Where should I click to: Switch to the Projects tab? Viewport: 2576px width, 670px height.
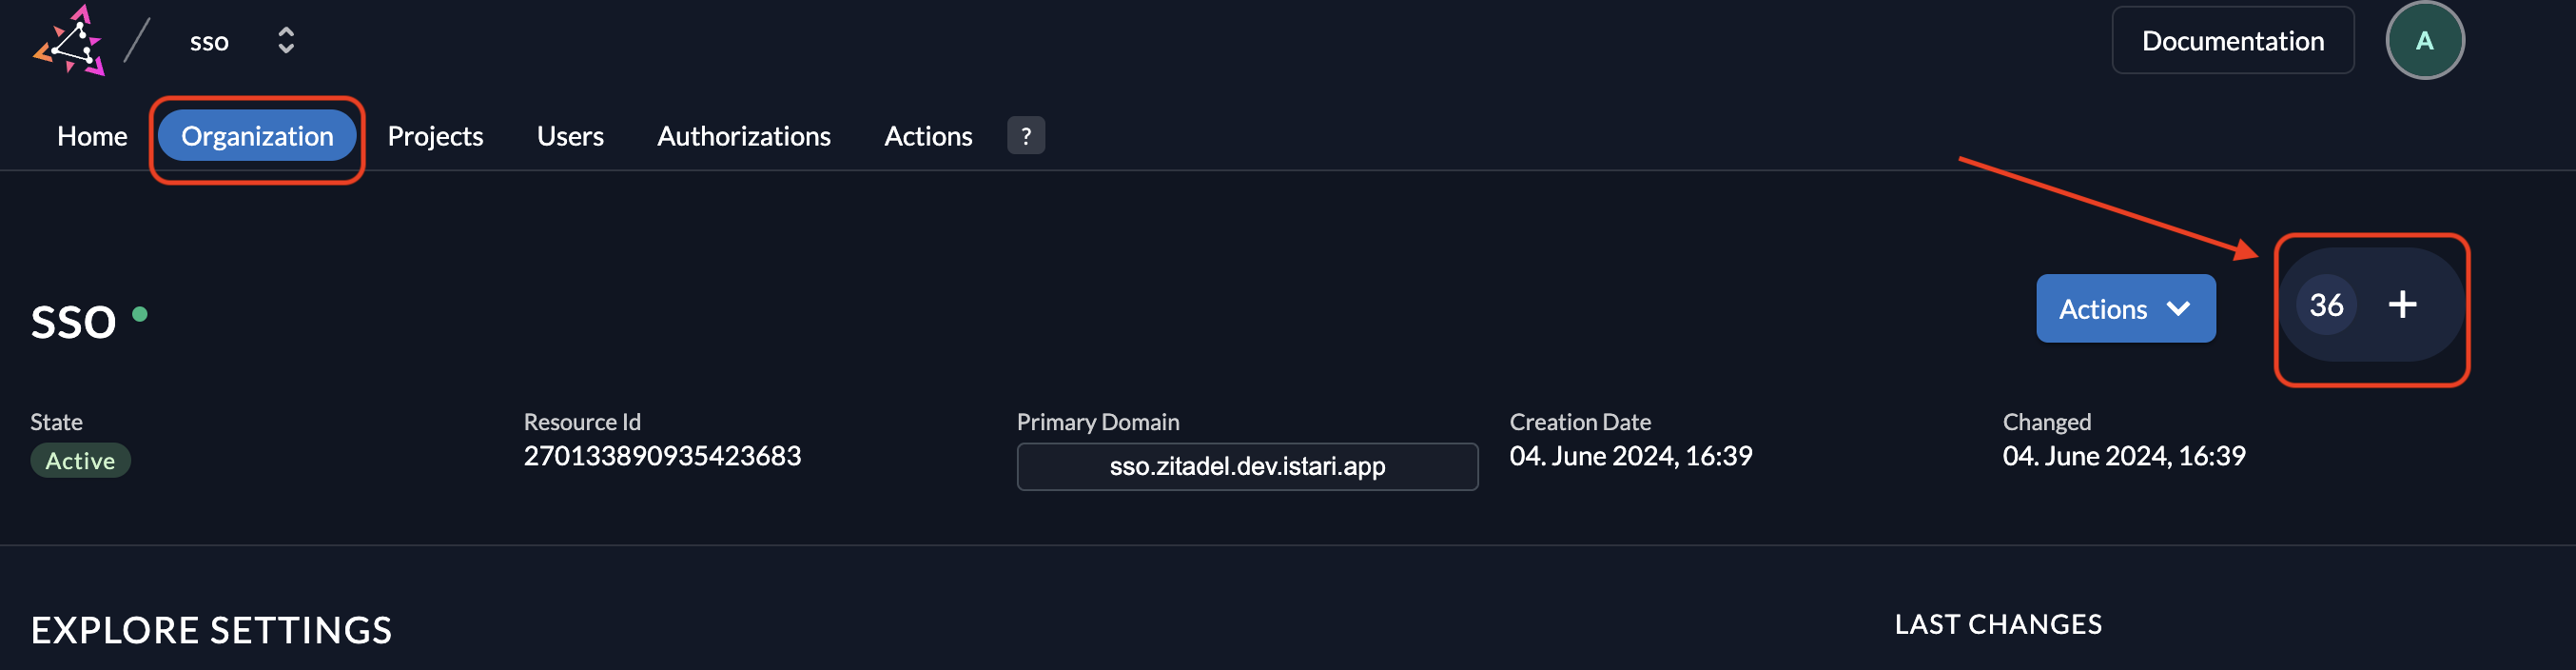(435, 136)
